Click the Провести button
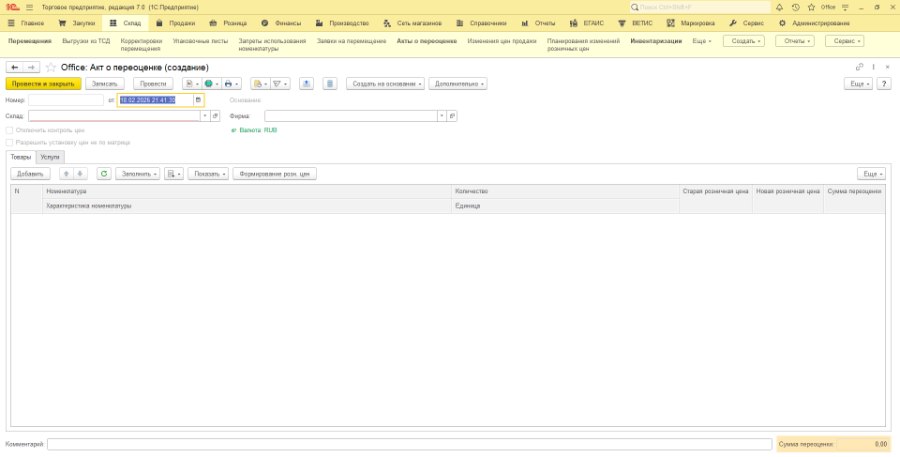The image size is (900, 457). pos(153,84)
